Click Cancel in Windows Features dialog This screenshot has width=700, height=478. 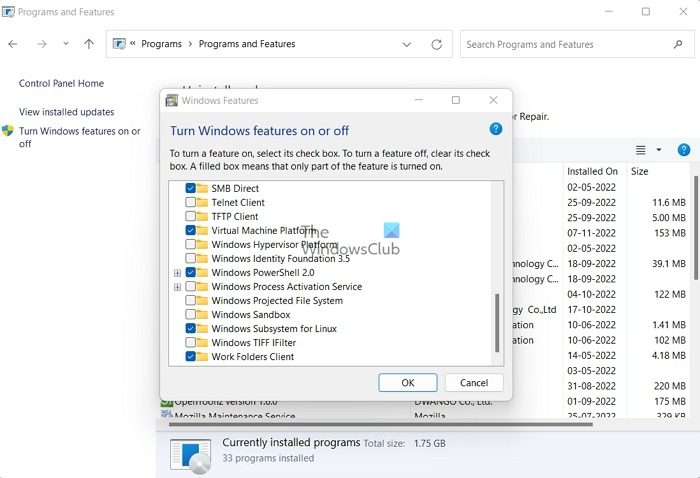click(474, 383)
